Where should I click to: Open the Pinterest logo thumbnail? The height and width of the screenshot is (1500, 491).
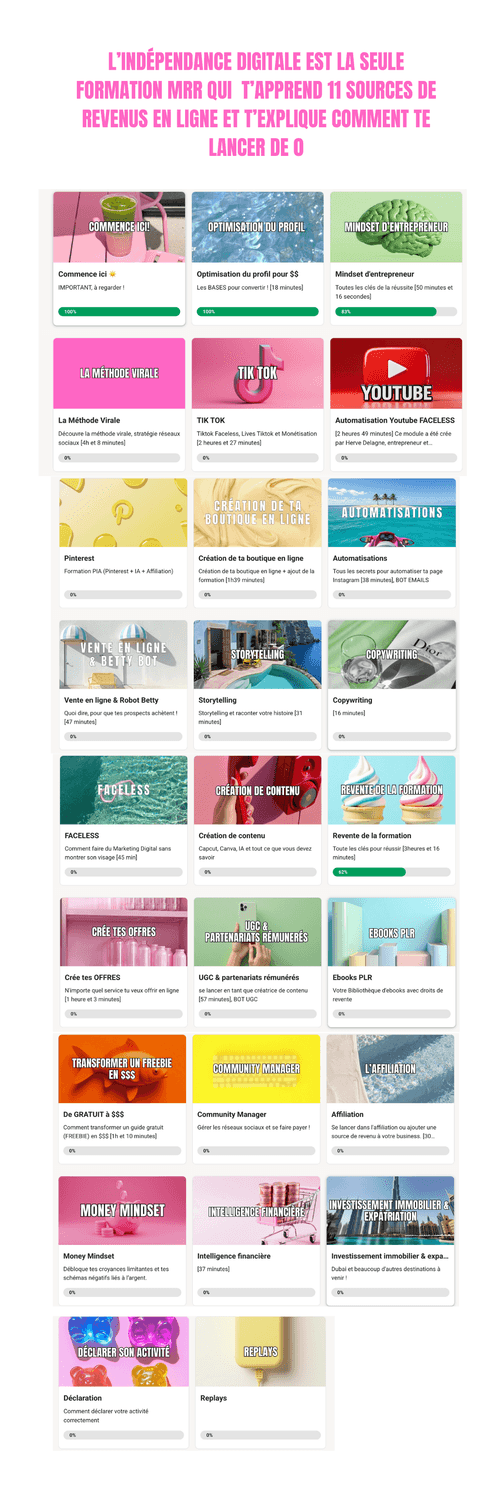(123, 512)
